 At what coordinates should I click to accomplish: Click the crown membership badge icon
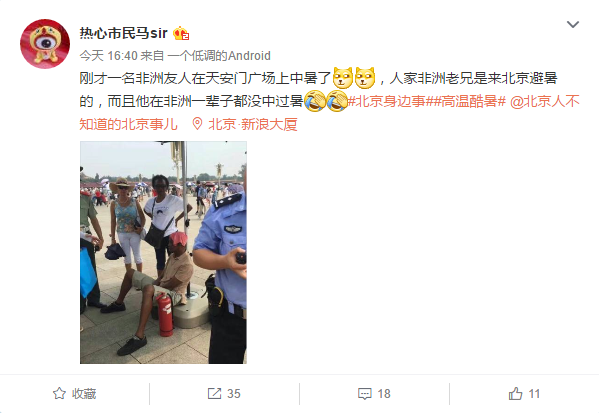click(181, 34)
